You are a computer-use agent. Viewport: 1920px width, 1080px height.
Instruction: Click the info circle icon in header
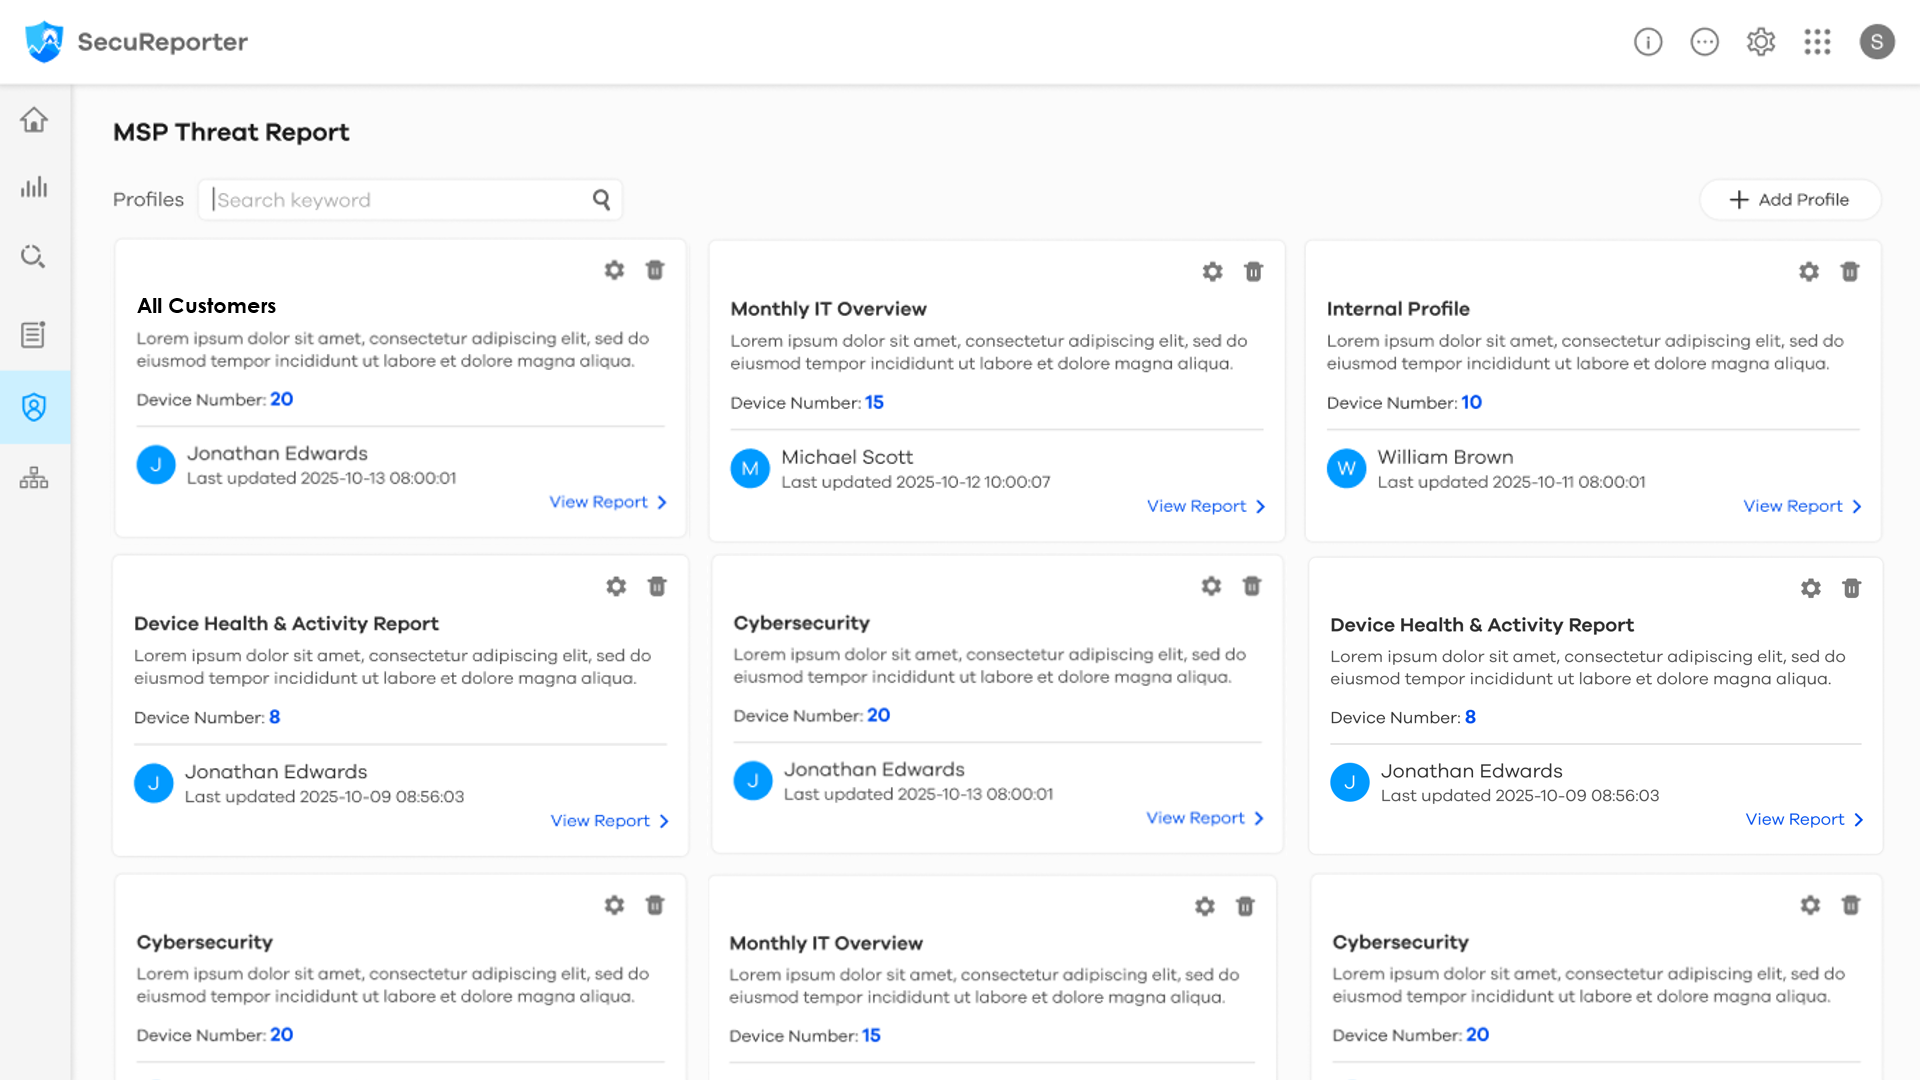(x=1648, y=42)
